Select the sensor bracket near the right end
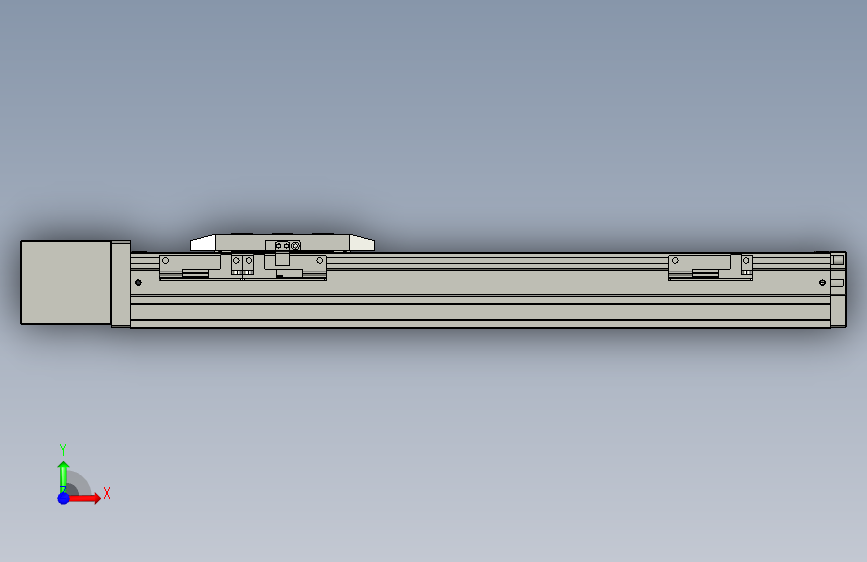Viewport: 867px width, 562px height. point(710,267)
